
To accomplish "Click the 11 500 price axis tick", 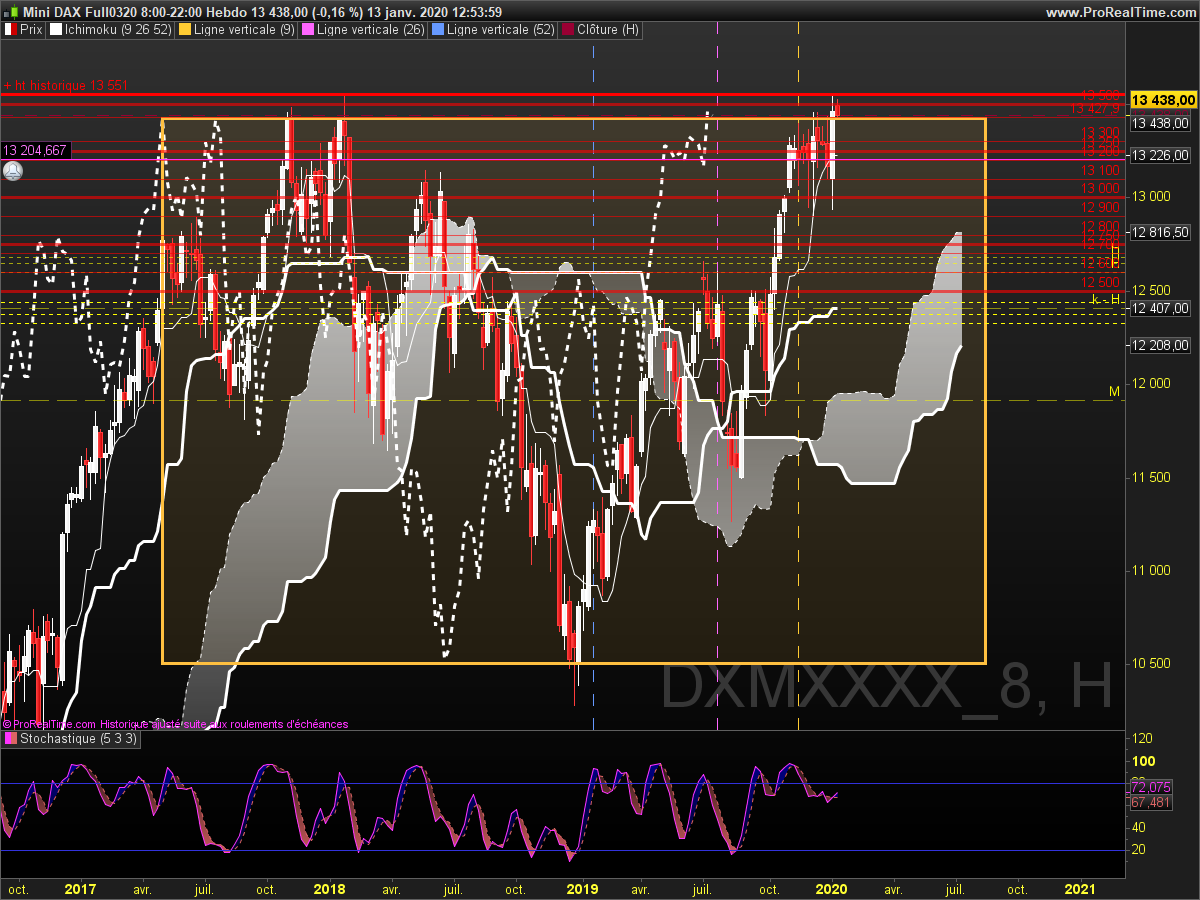I will [1151, 477].
